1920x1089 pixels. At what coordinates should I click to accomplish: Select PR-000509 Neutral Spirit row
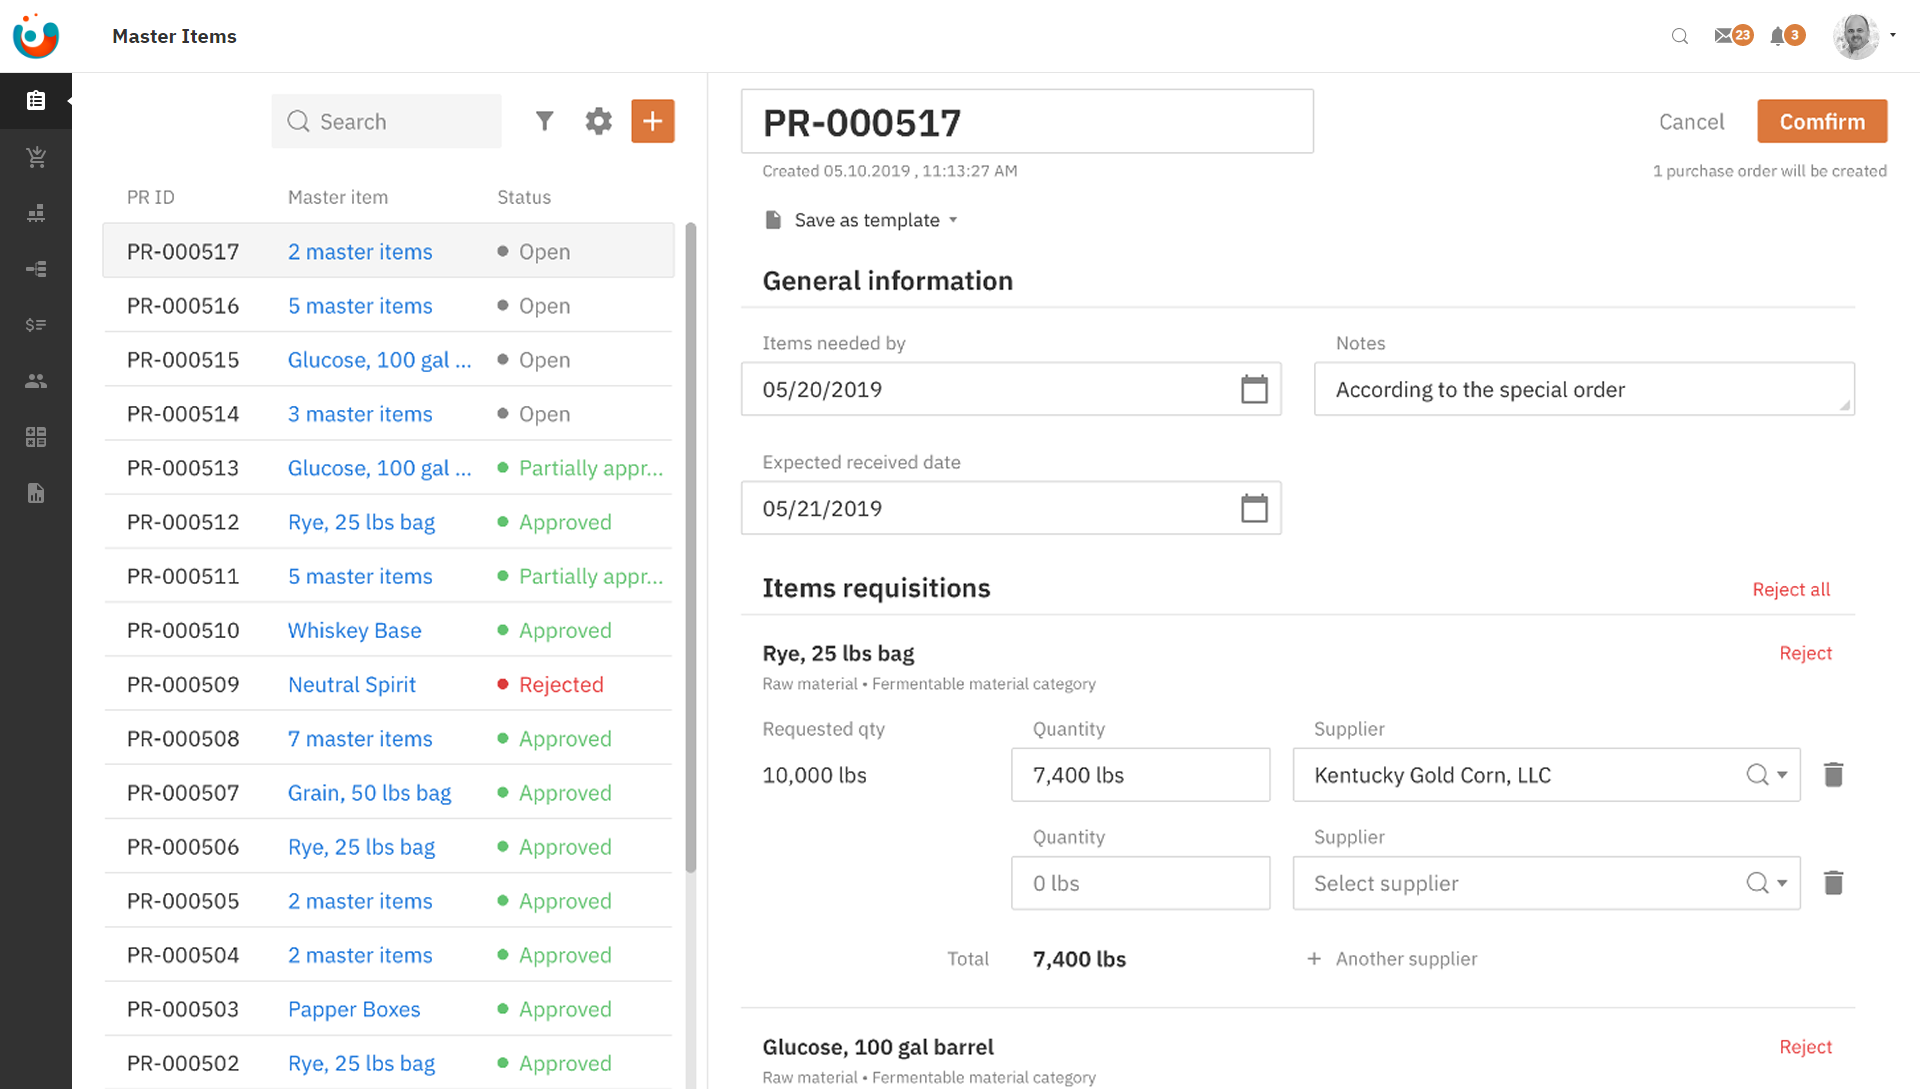coord(183,684)
